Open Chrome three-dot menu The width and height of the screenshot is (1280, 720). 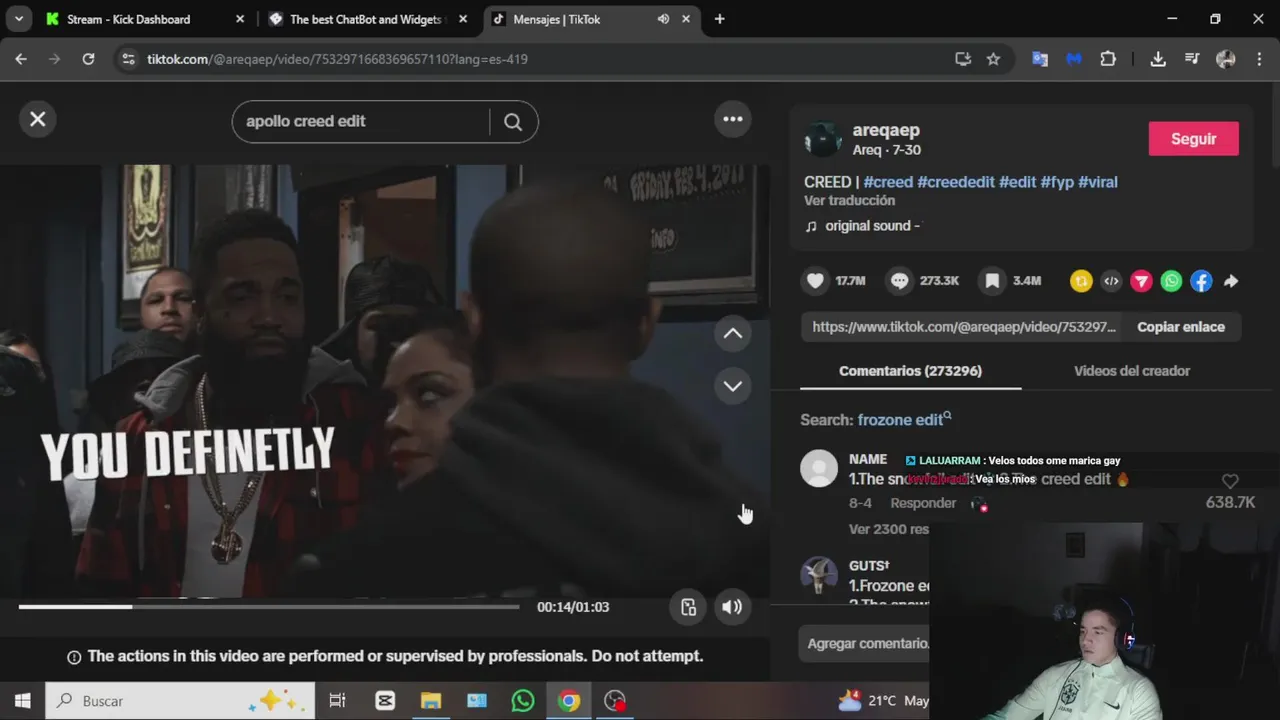click(1259, 59)
